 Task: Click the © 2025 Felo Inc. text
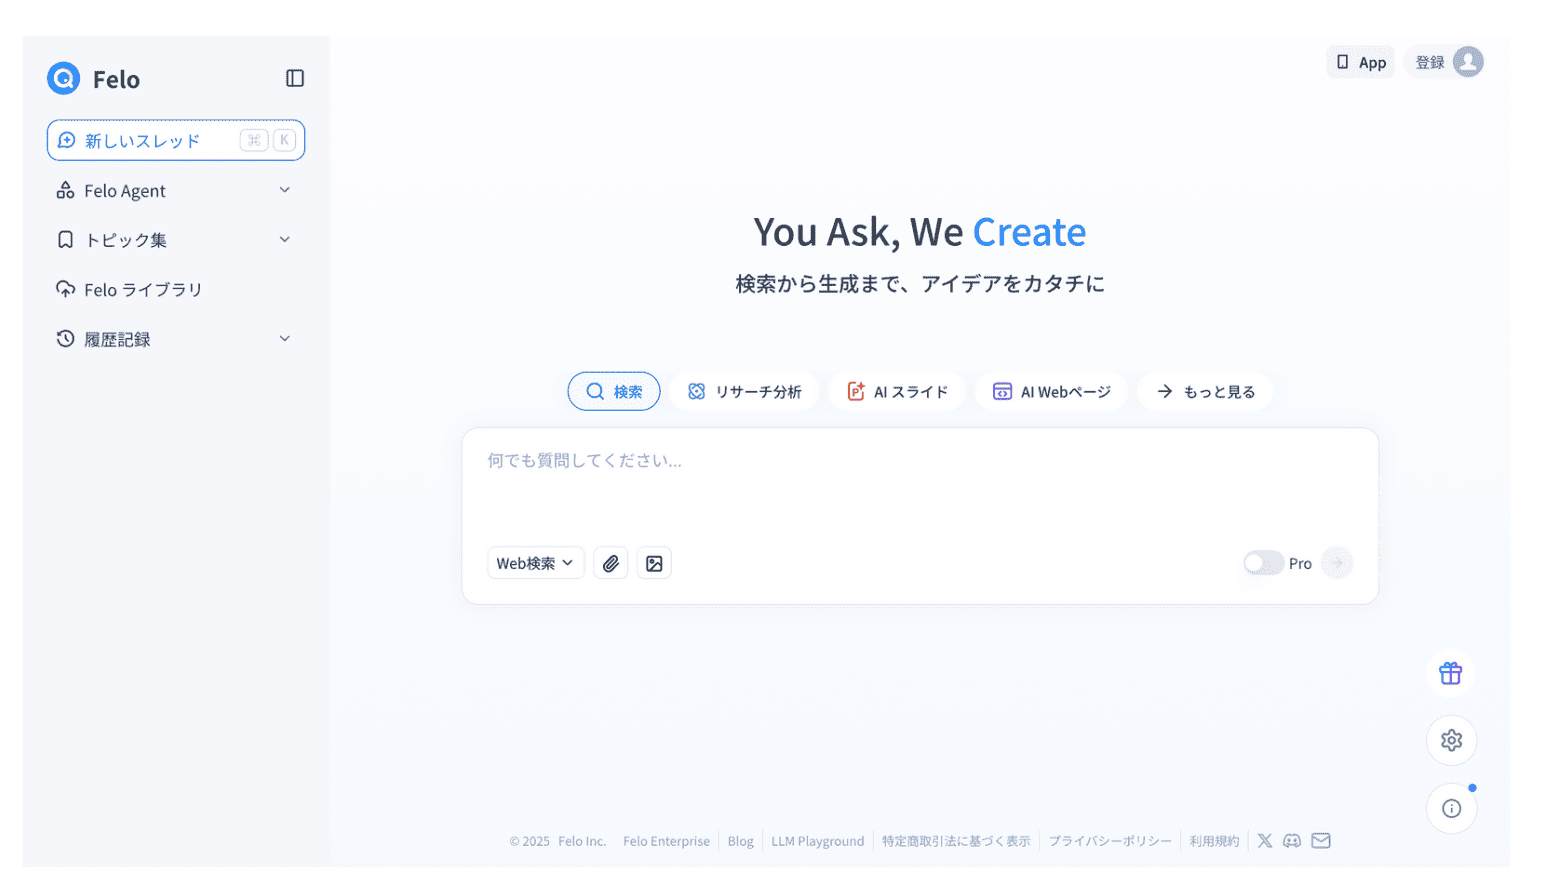point(557,841)
